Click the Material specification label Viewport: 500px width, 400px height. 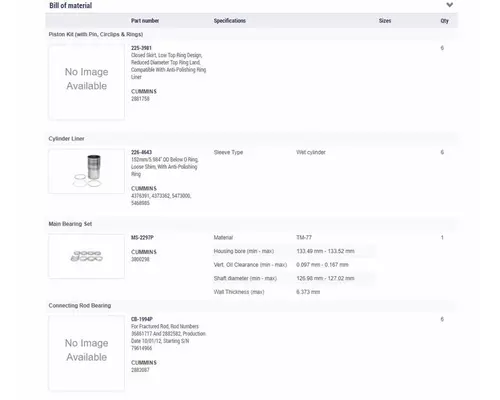pos(223,238)
